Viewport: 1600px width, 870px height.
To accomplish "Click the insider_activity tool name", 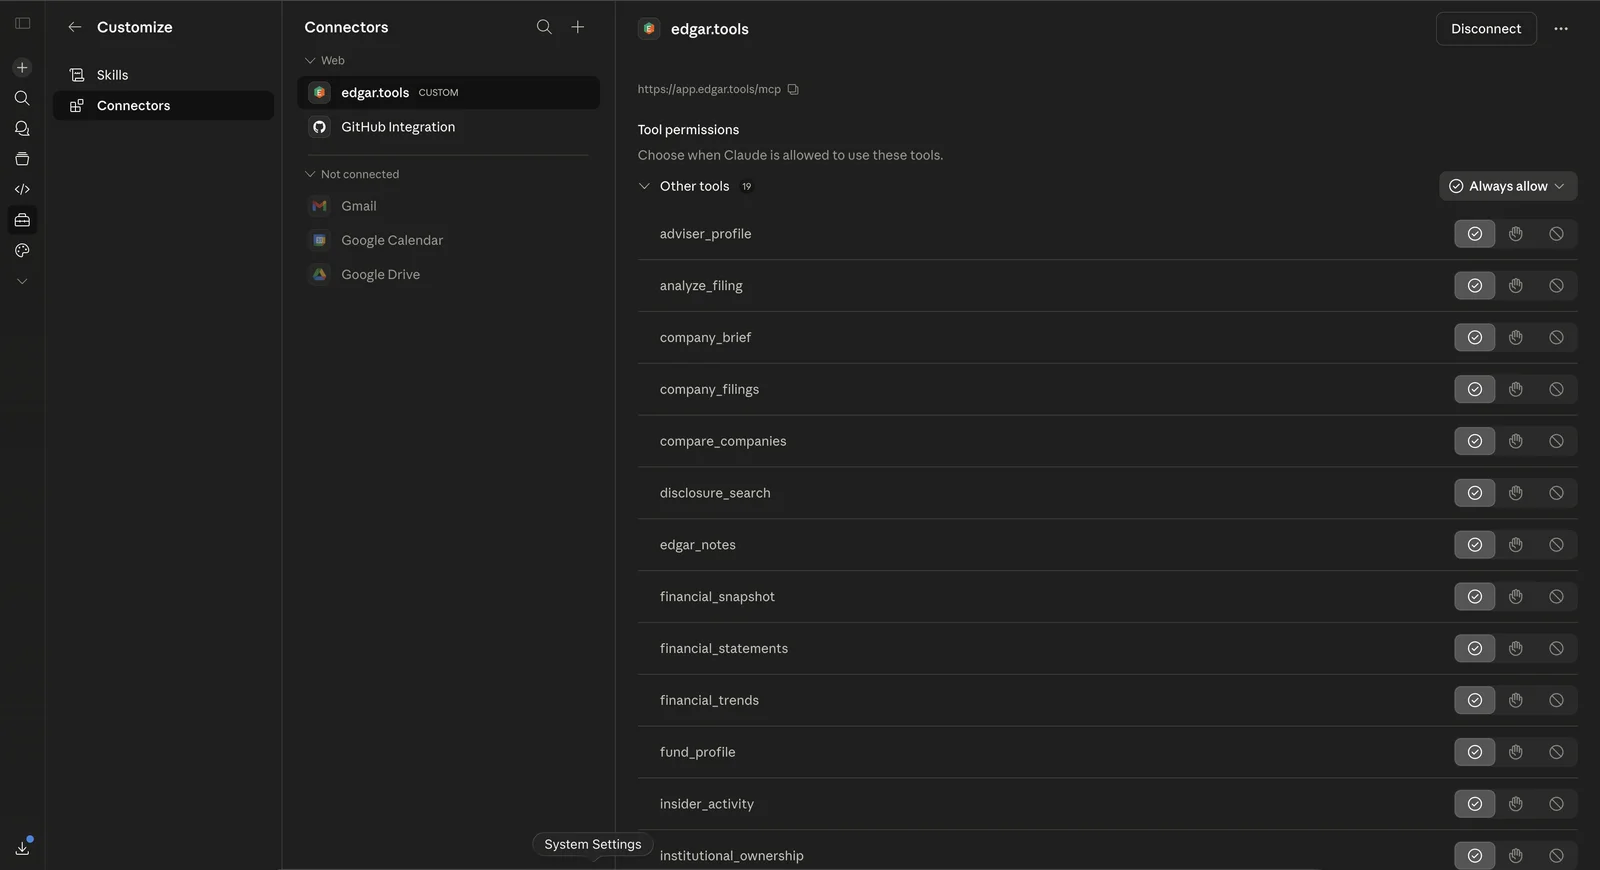I will click(x=707, y=804).
